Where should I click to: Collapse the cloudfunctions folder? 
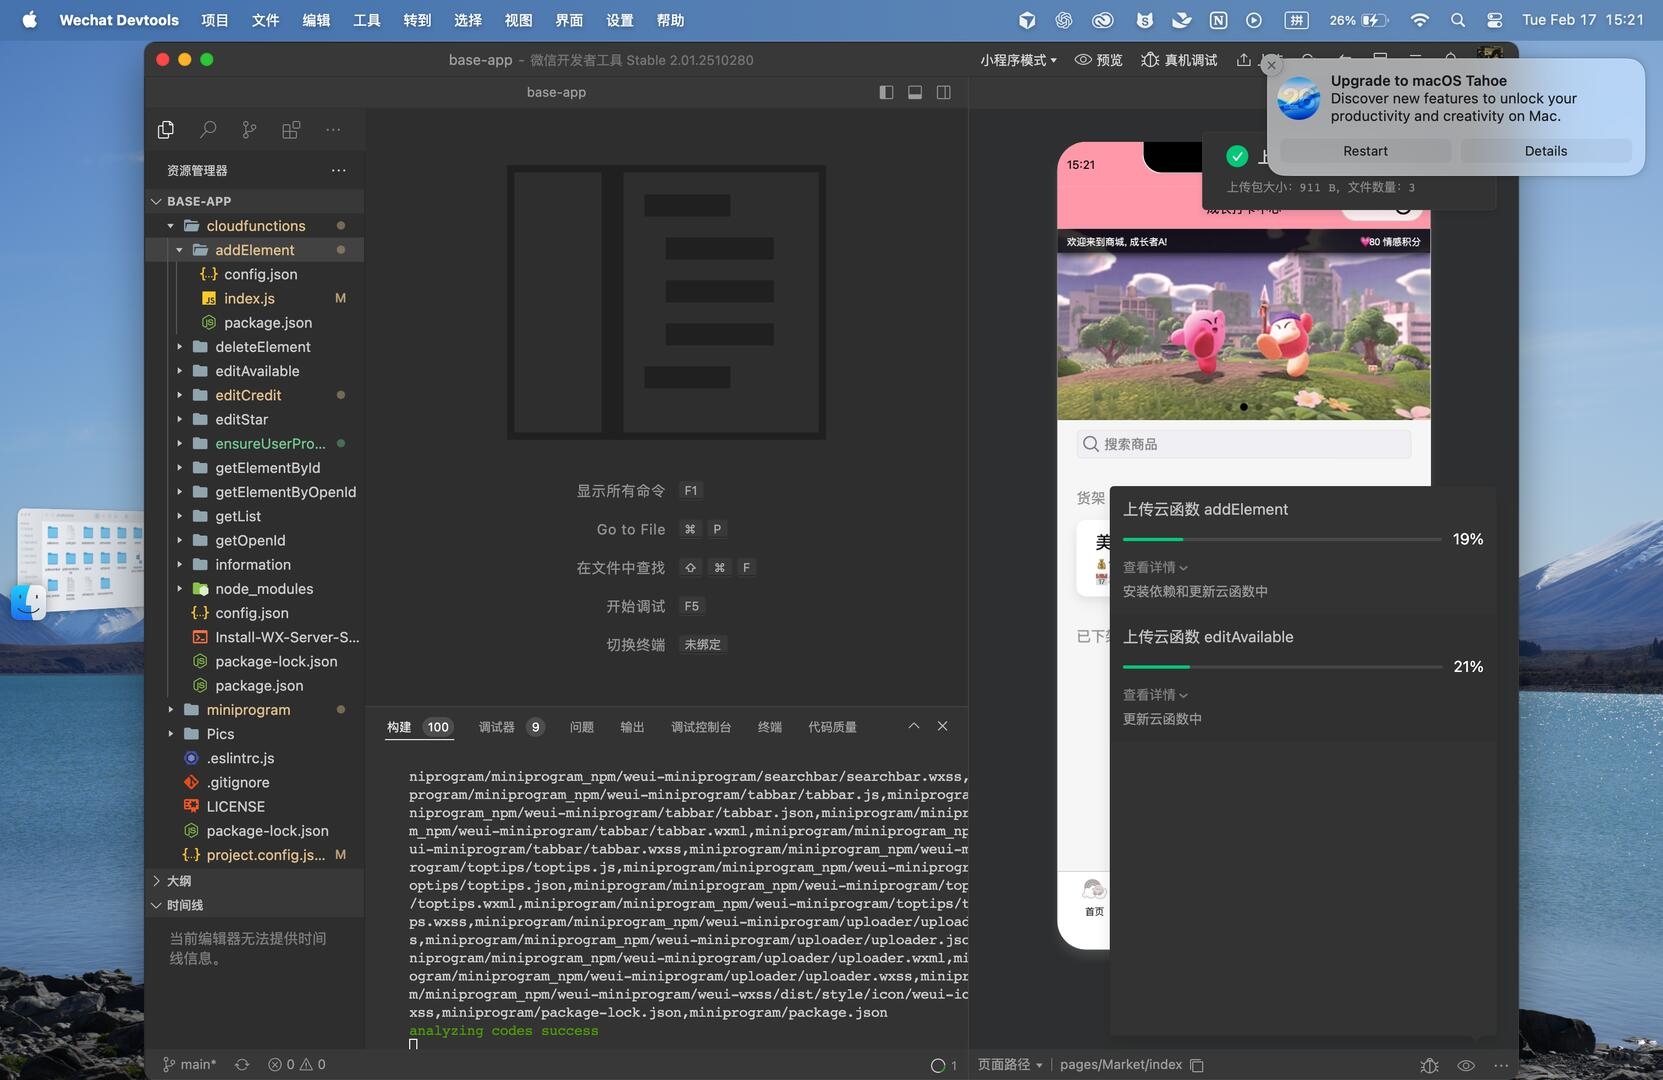click(171, 226)
